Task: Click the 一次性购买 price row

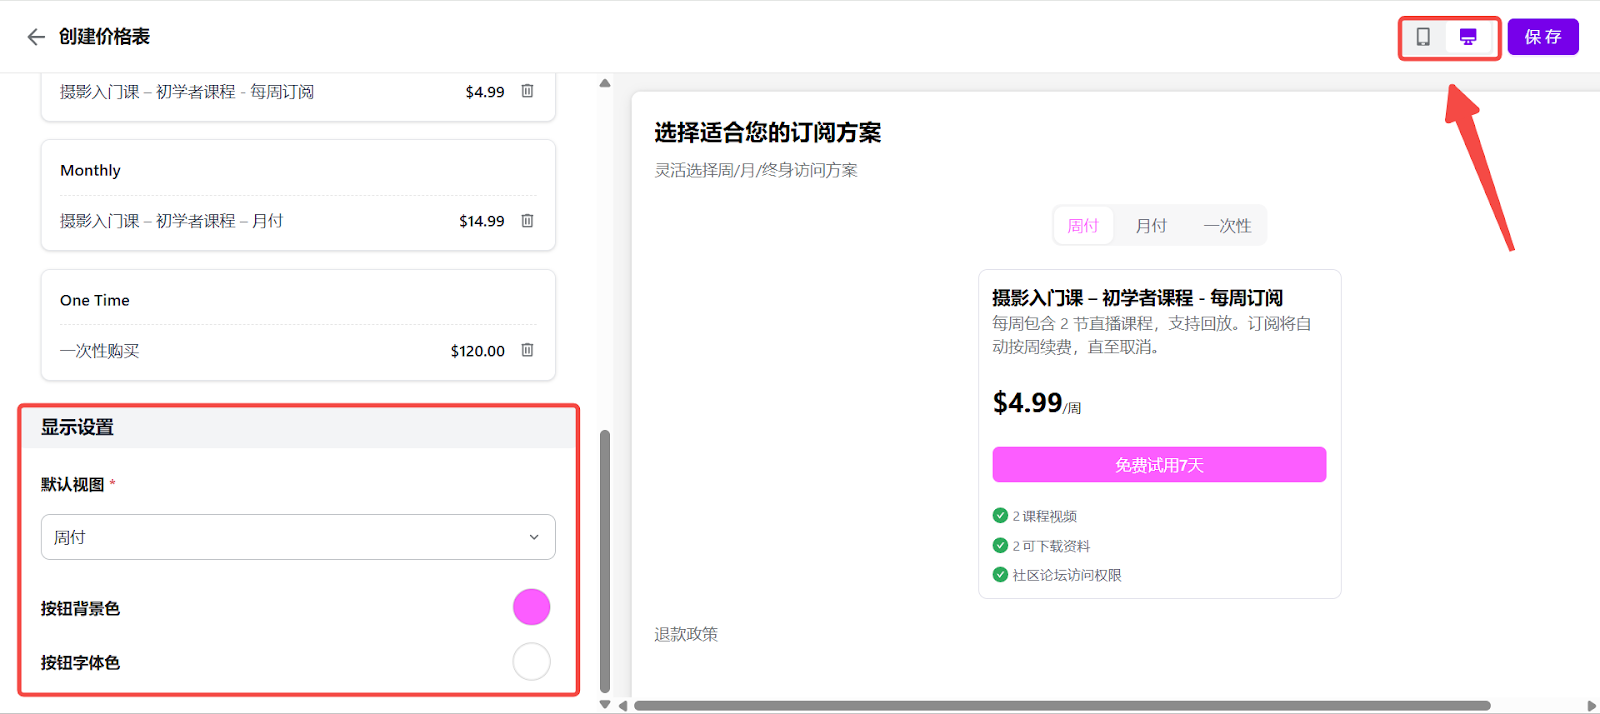Action: (250, 351)
